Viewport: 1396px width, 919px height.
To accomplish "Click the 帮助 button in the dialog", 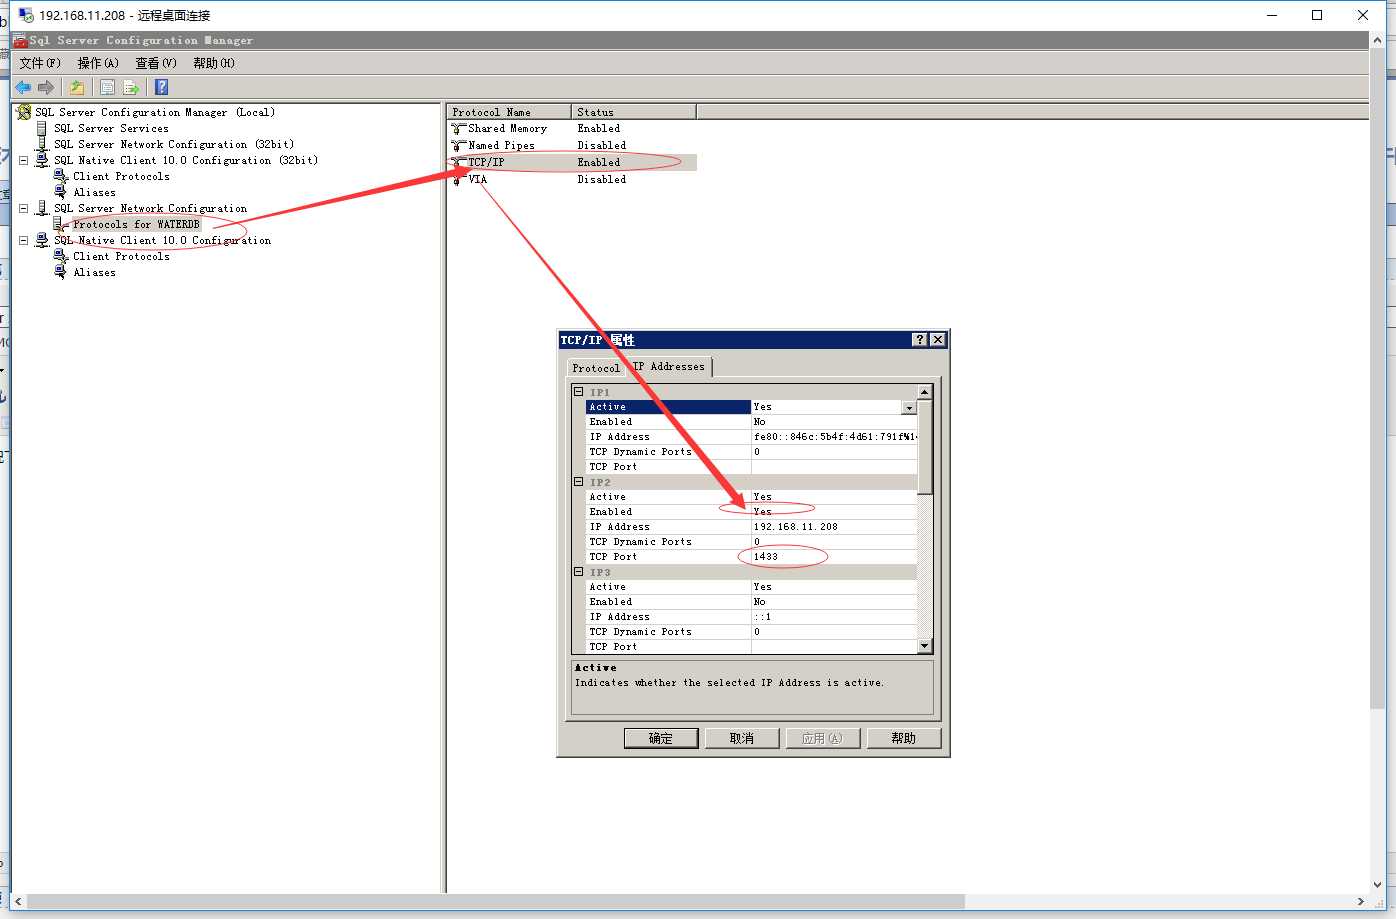I will pos(904,738).
